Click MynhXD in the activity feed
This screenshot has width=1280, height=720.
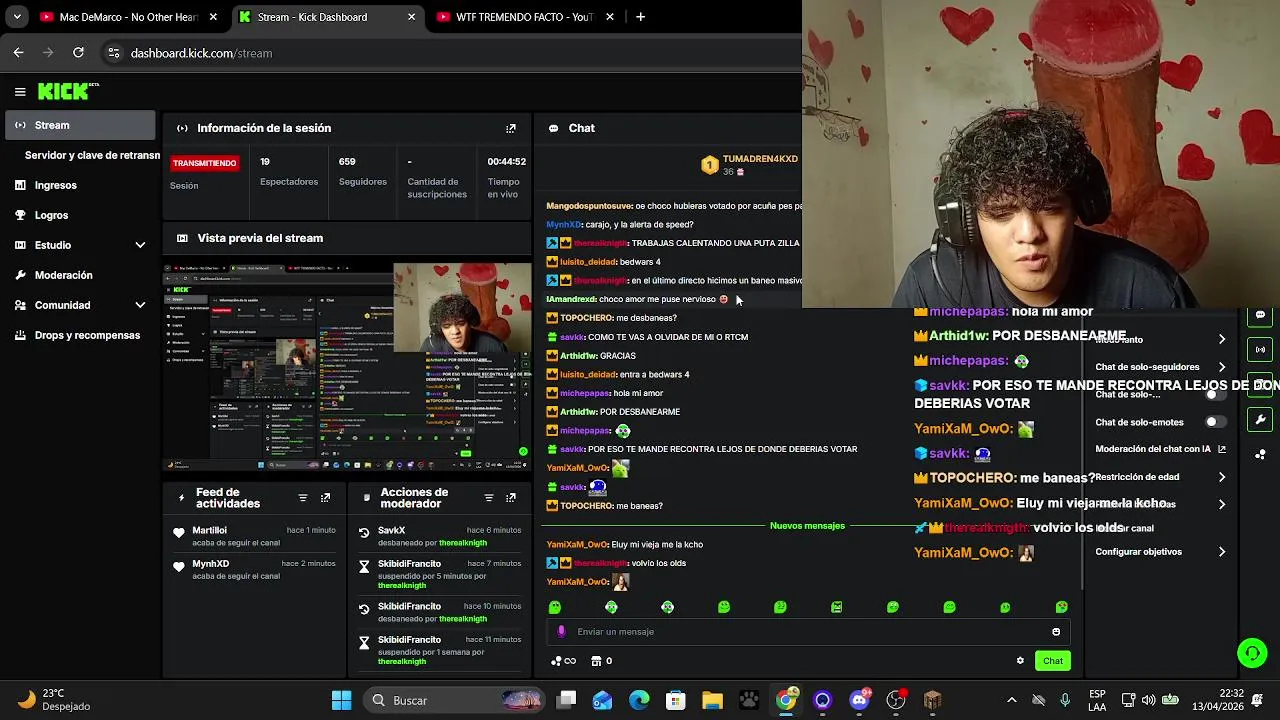[210, 563]
